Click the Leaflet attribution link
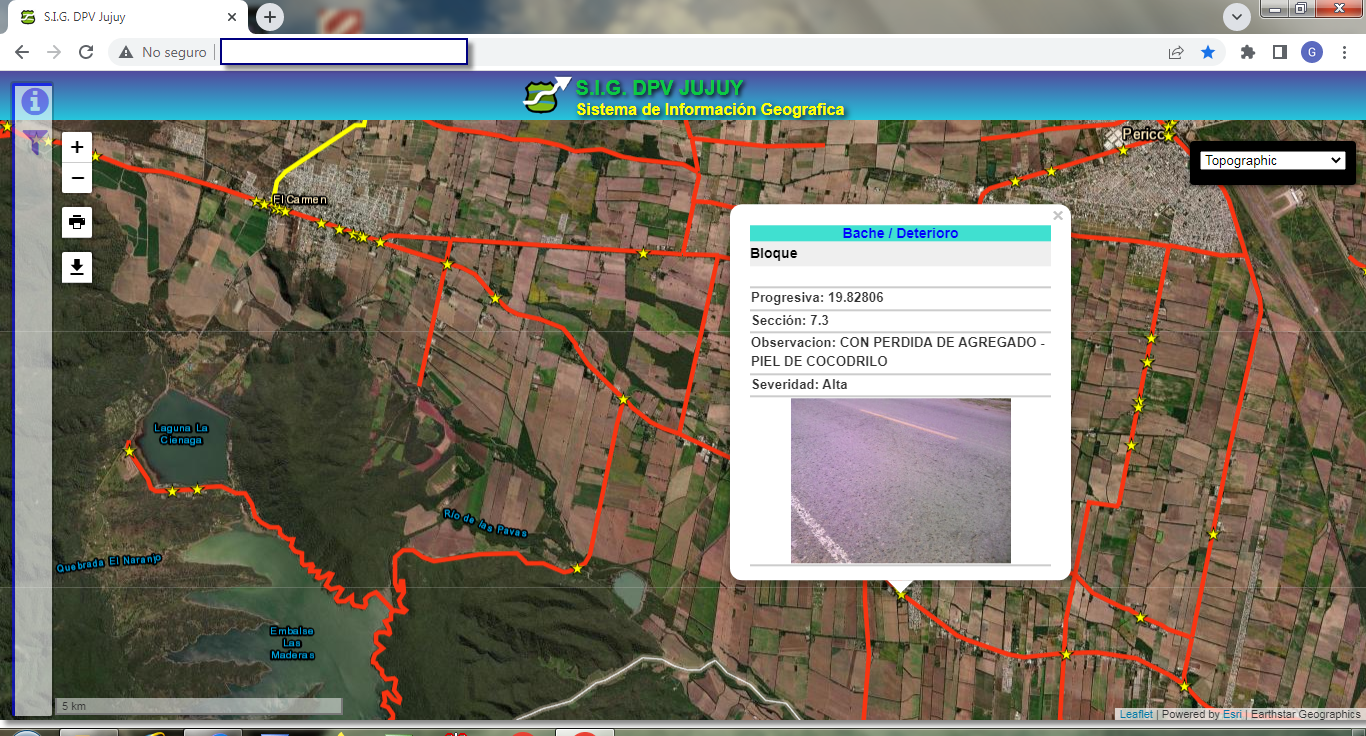This screenshot has width=1366, height=736. (1135, 714)
